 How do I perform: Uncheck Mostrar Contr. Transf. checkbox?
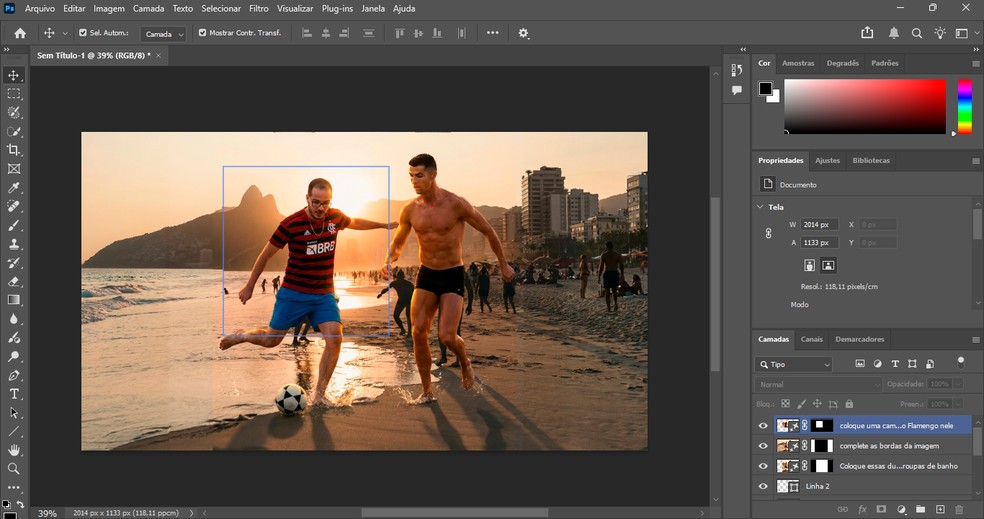[x=203, y=33]
